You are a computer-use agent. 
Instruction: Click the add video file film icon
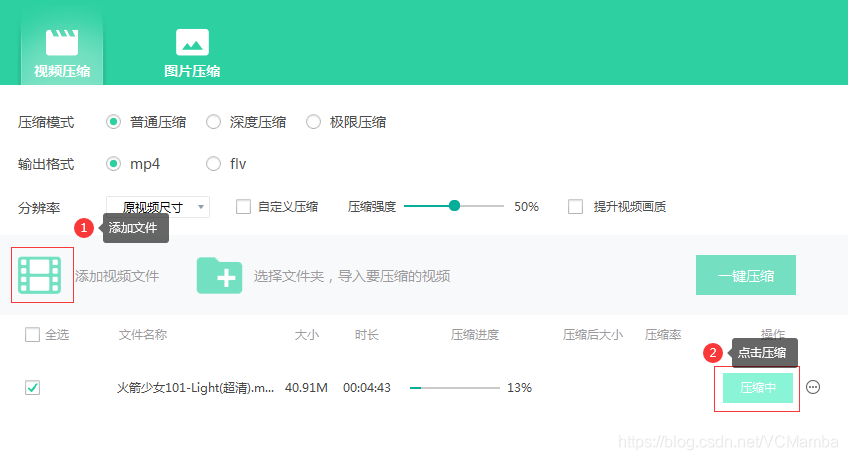click(39, 275)
